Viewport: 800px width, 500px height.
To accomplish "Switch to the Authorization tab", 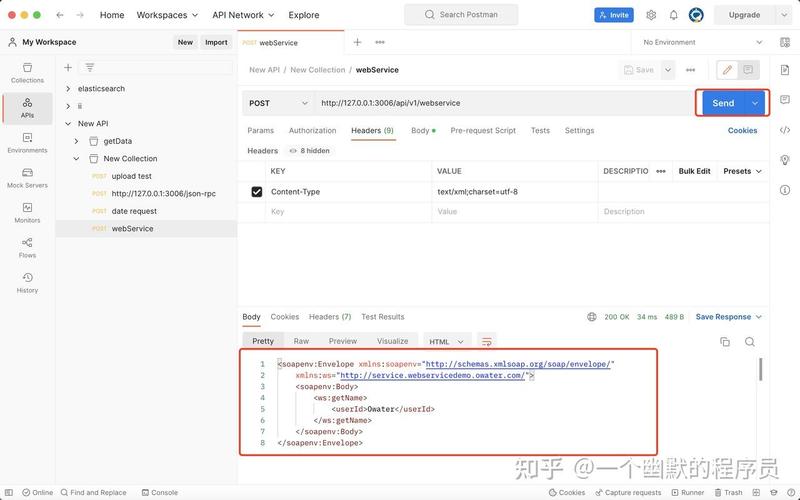I will click(312, 131).
